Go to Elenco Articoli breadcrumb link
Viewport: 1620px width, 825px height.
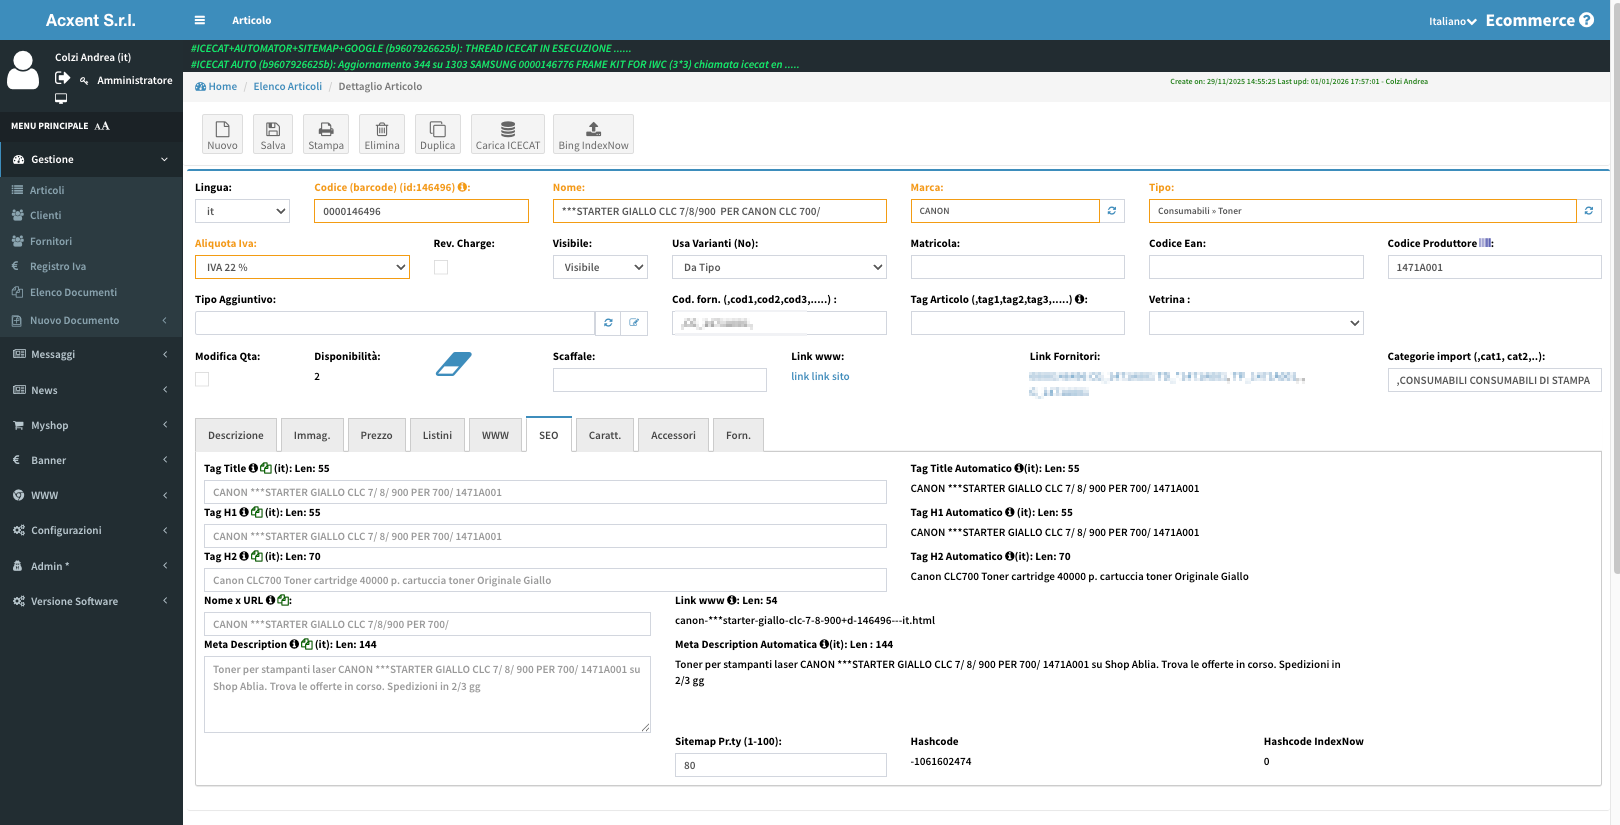288,87
